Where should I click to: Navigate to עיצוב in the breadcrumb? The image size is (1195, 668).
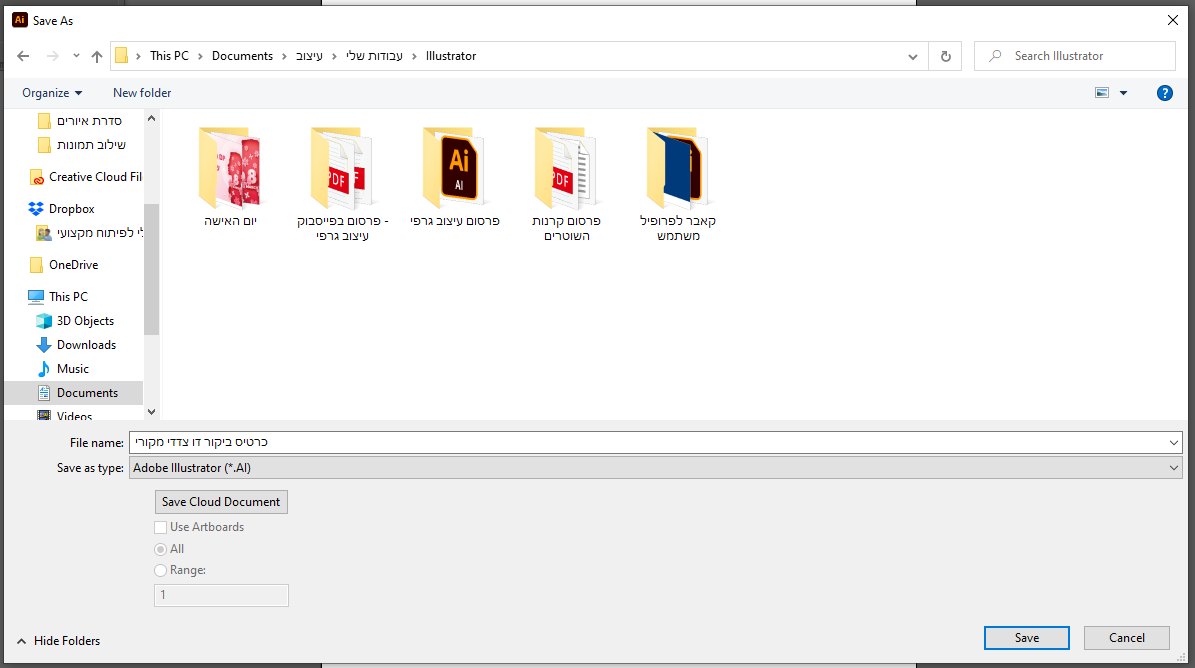pyautogui.click(x=309, y=56)
